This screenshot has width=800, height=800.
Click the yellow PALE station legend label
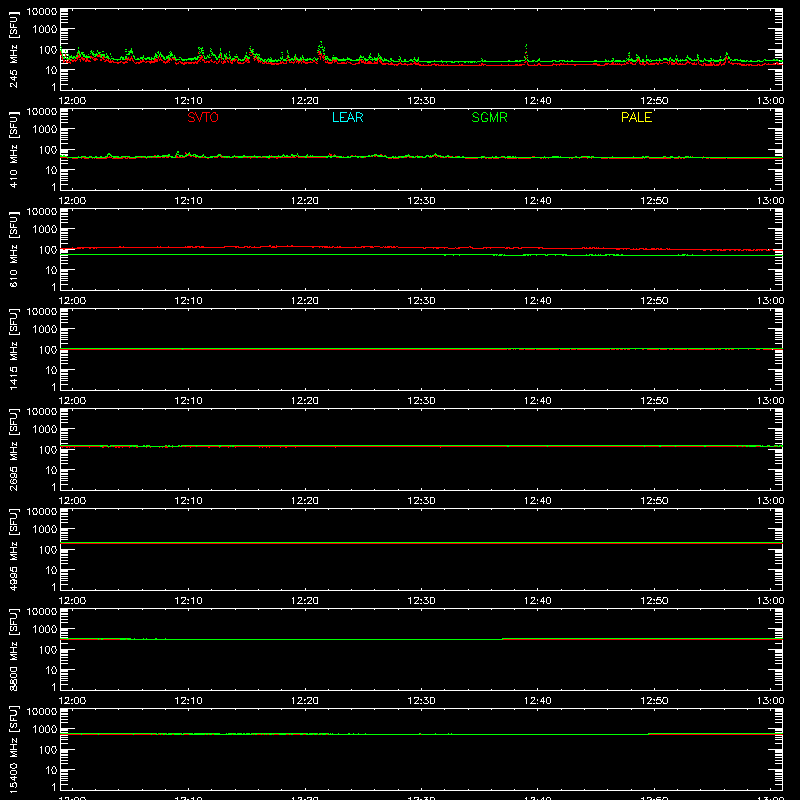pyautogui.click(x=636, y=117)
